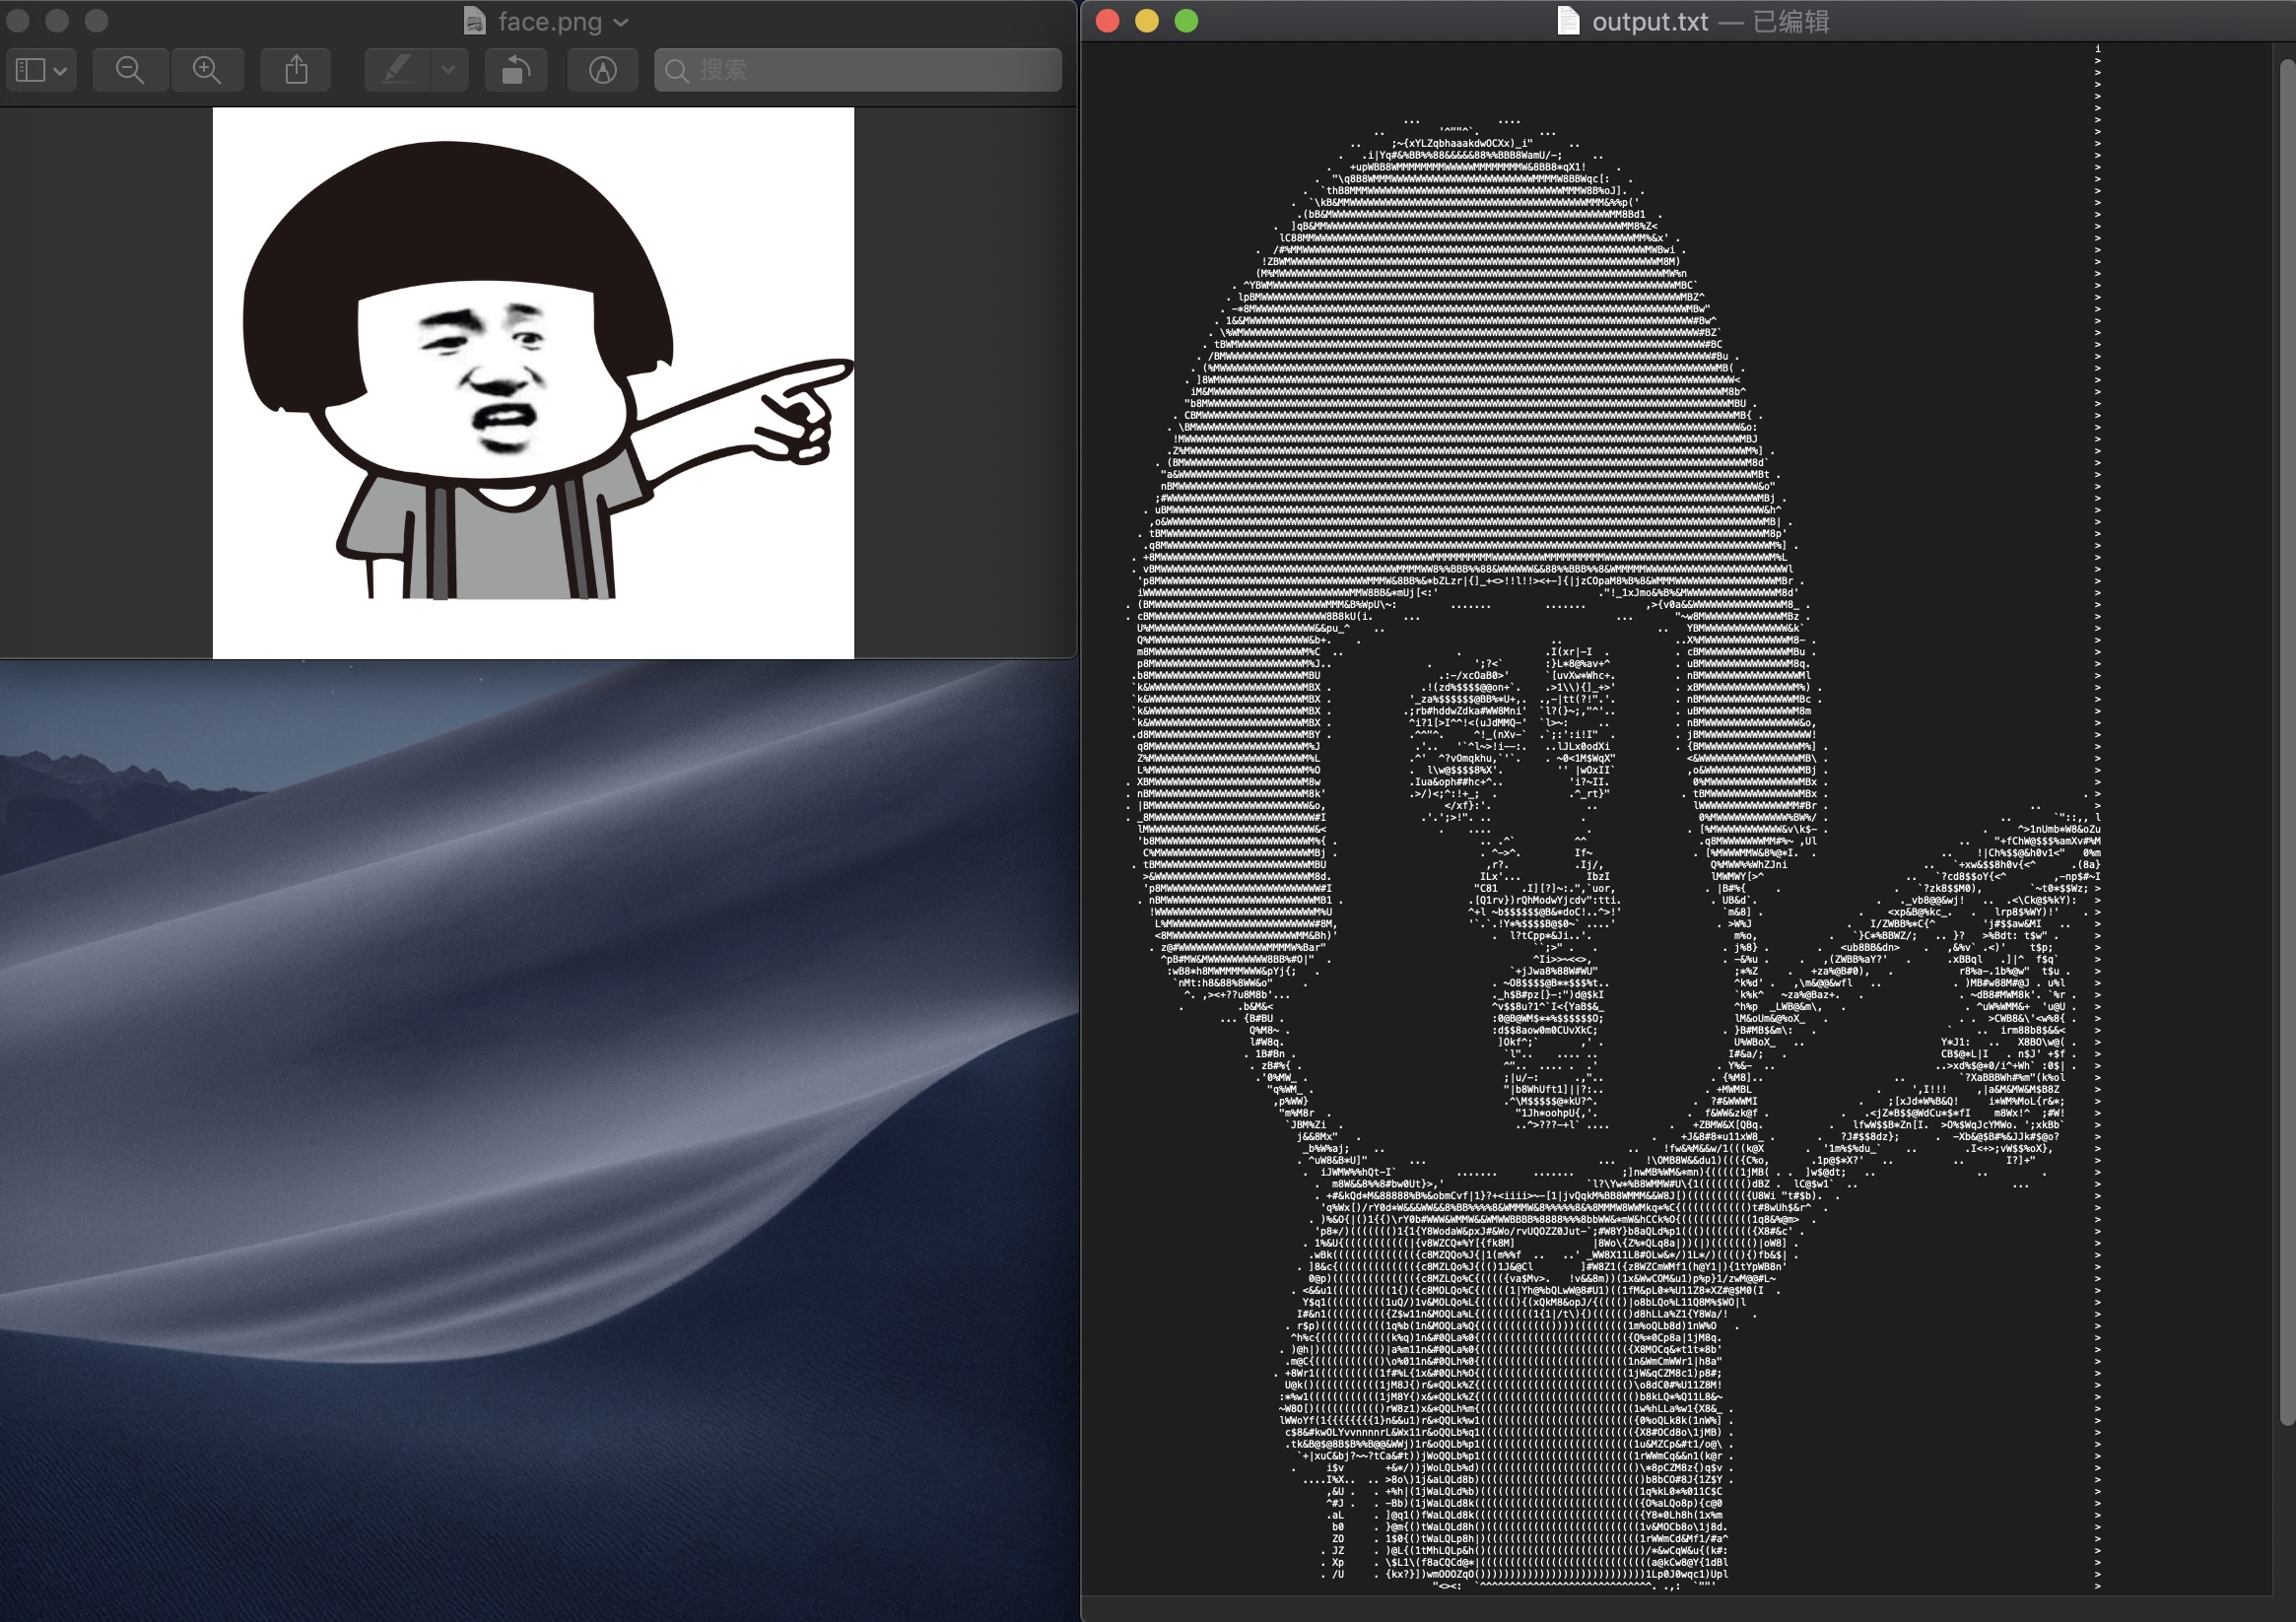Close the output.txt window with red button
The height and width of the screenshot is (1622, 2296).
pos(1107,21)
